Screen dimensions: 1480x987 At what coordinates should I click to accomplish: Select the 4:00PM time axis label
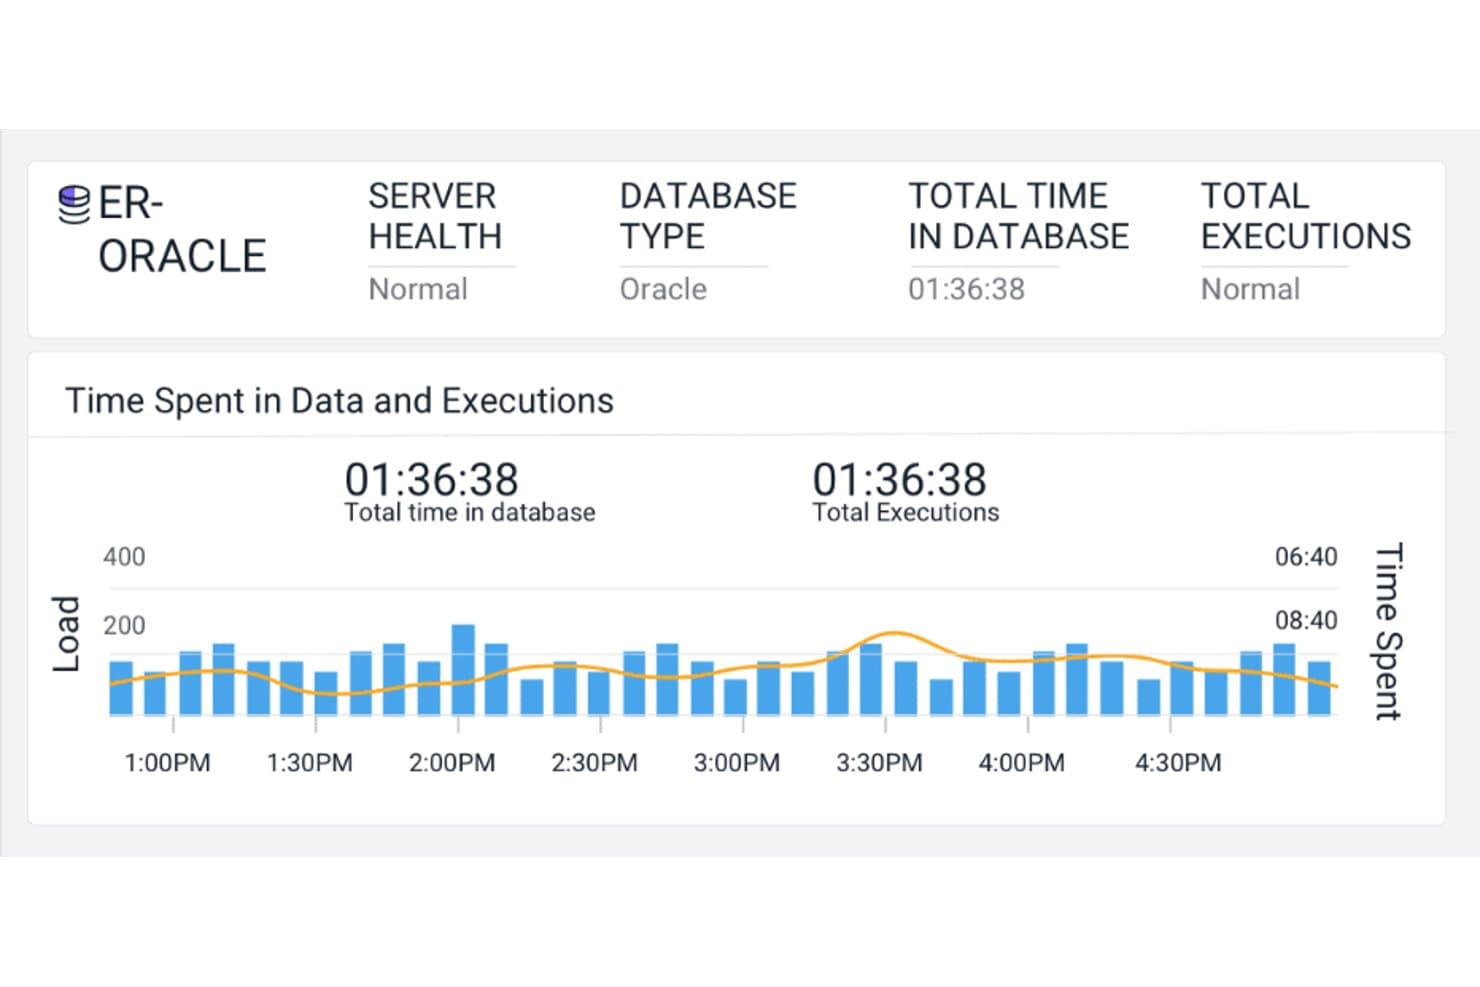pyautogui.click(x=1021, y=763)
